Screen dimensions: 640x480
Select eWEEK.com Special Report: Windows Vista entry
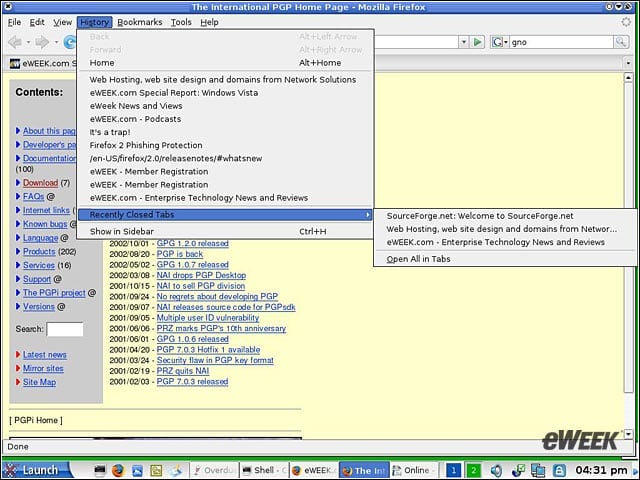225,93
